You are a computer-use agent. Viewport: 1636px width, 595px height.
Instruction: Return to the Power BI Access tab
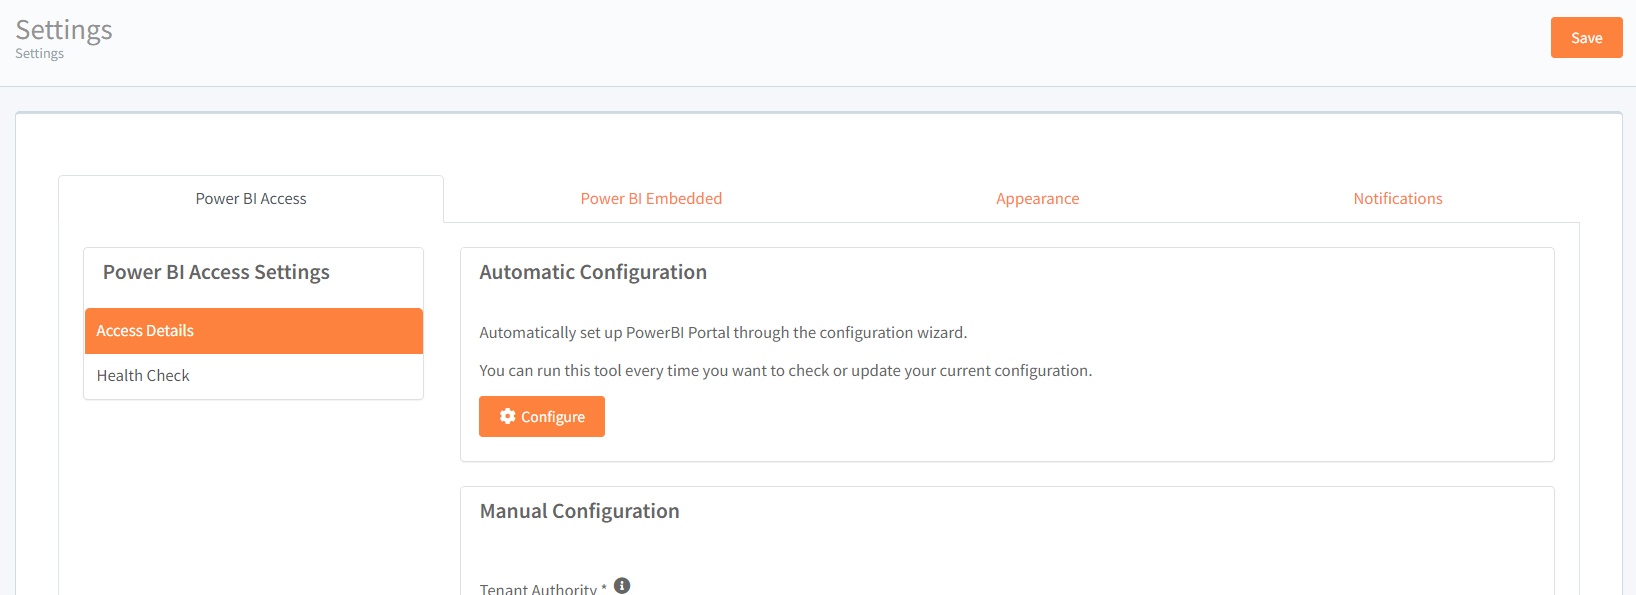[x=251, y=198]
